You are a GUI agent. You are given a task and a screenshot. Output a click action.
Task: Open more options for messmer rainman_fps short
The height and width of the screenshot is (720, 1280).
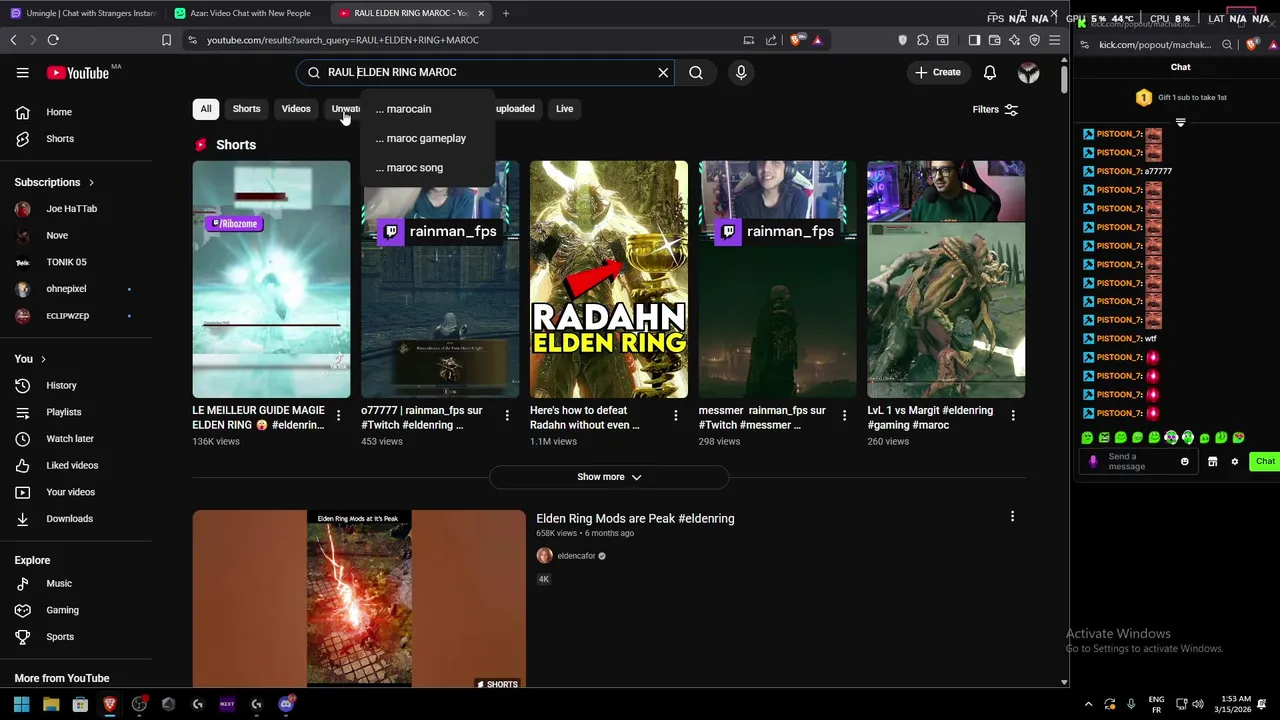click(844, 415)
